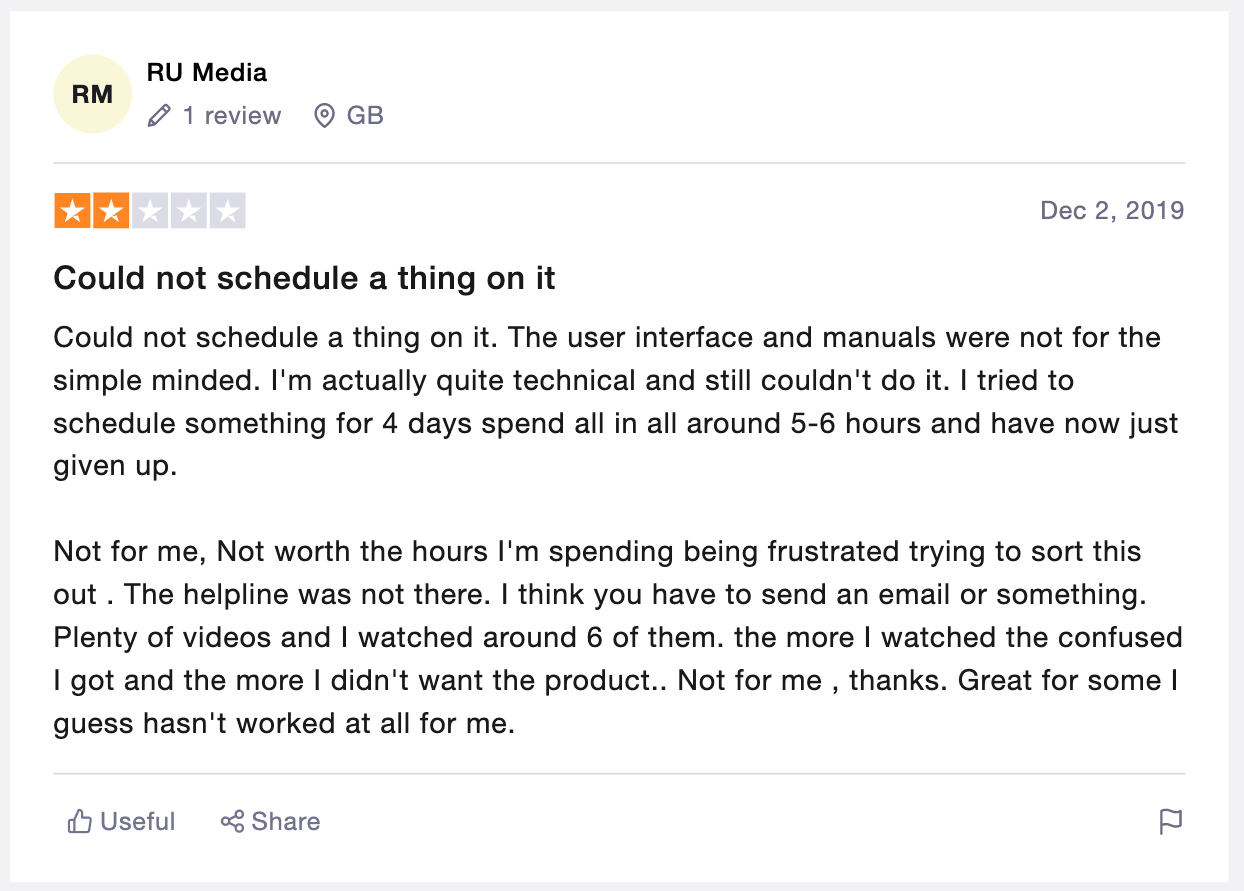Screen dimensions: 1244x891
Task: Click the fourth gray rating star
Action: [189, 211]
